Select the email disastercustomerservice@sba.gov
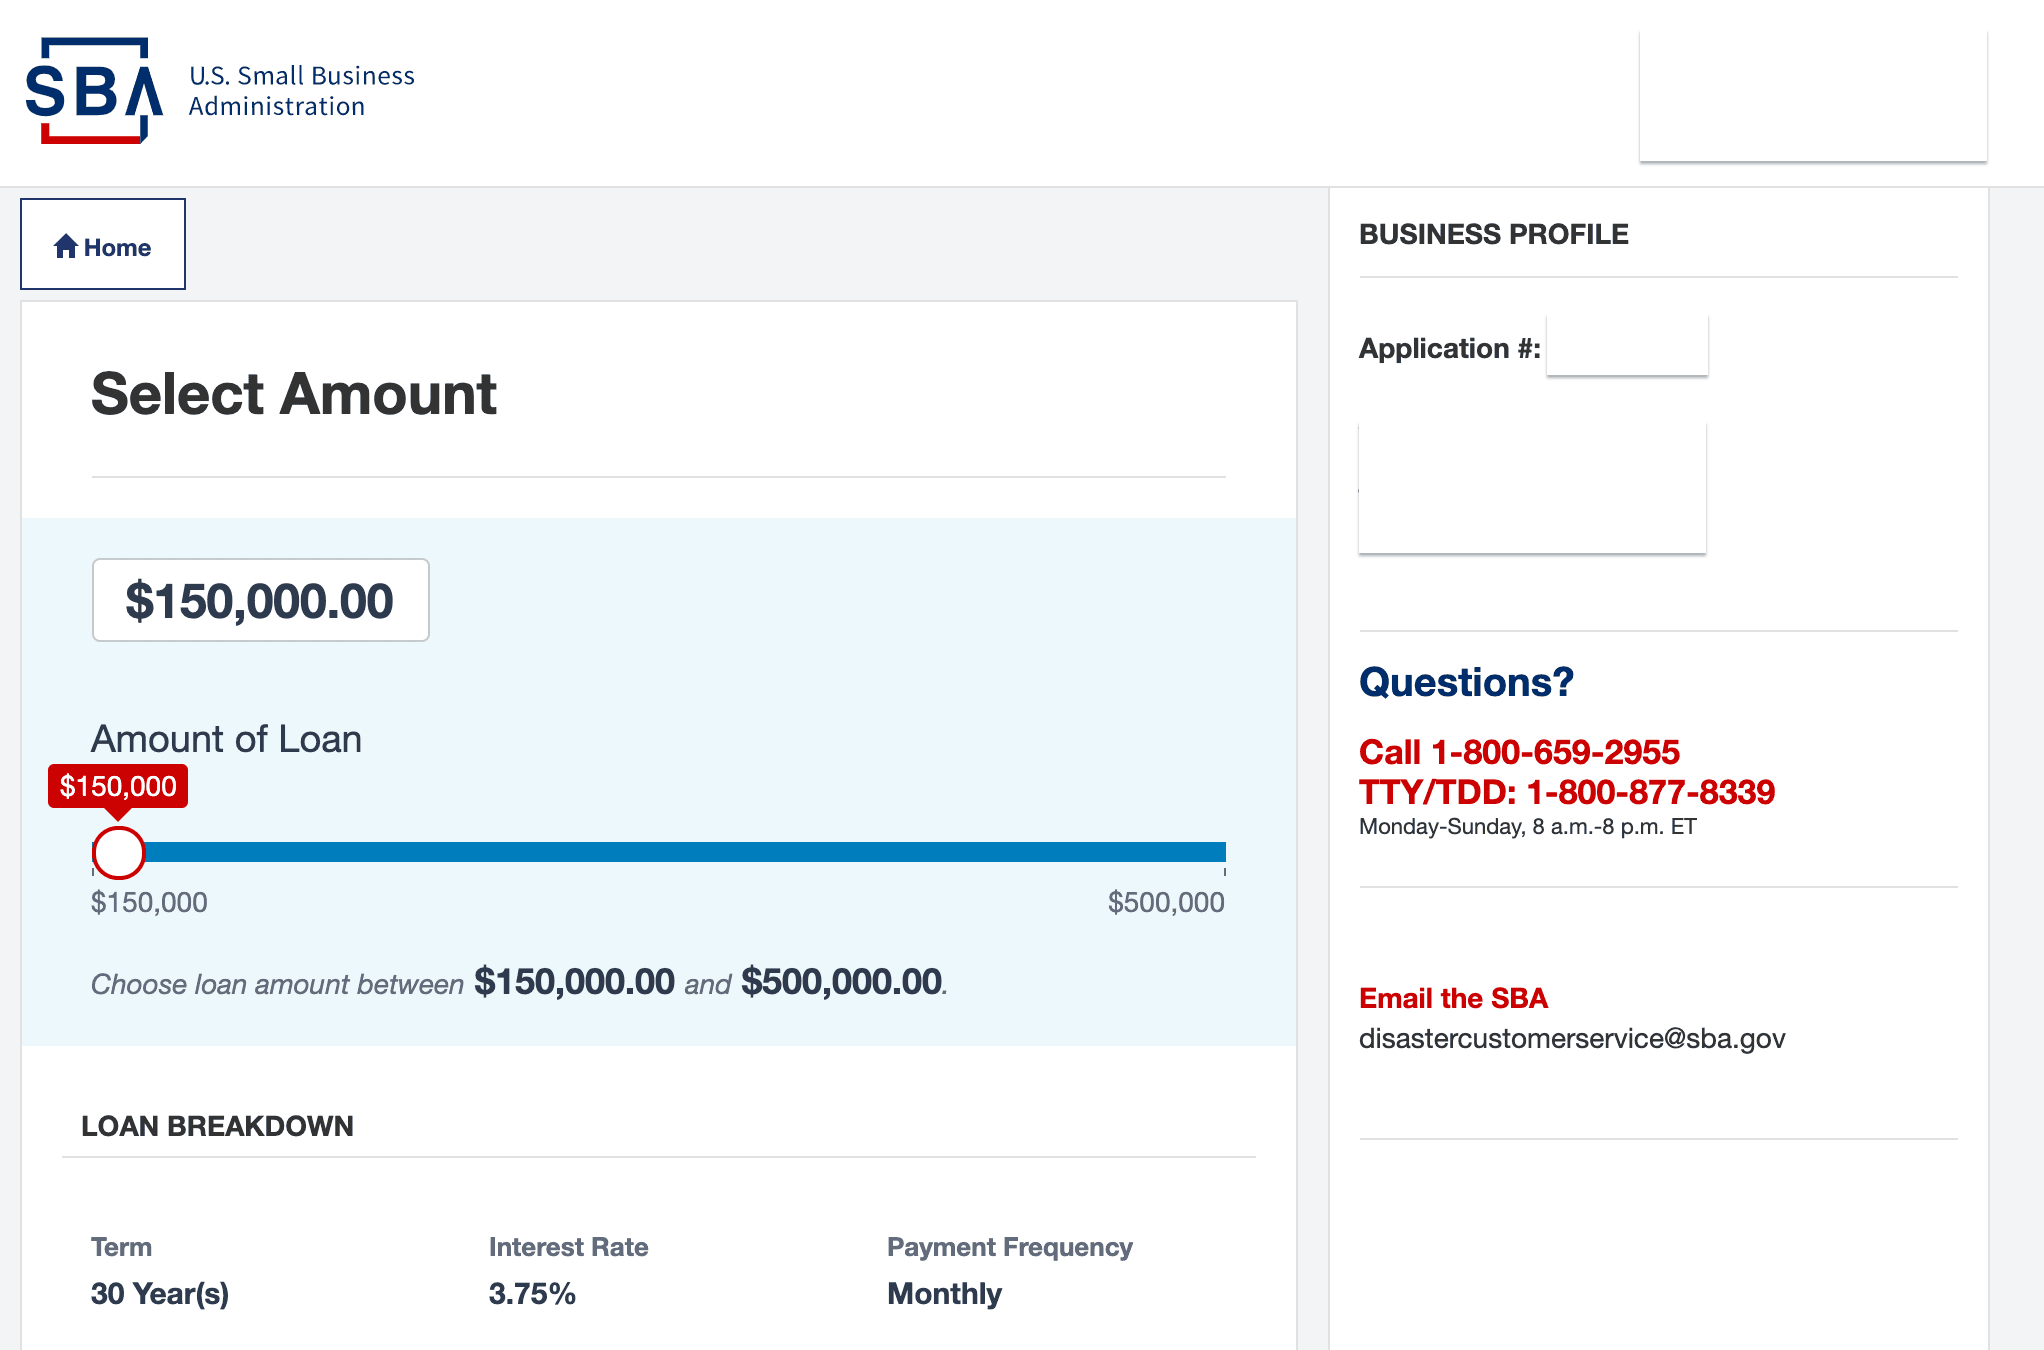The height and width of the screenshot is (1350, 2044). click(x=1570, y=1038)
